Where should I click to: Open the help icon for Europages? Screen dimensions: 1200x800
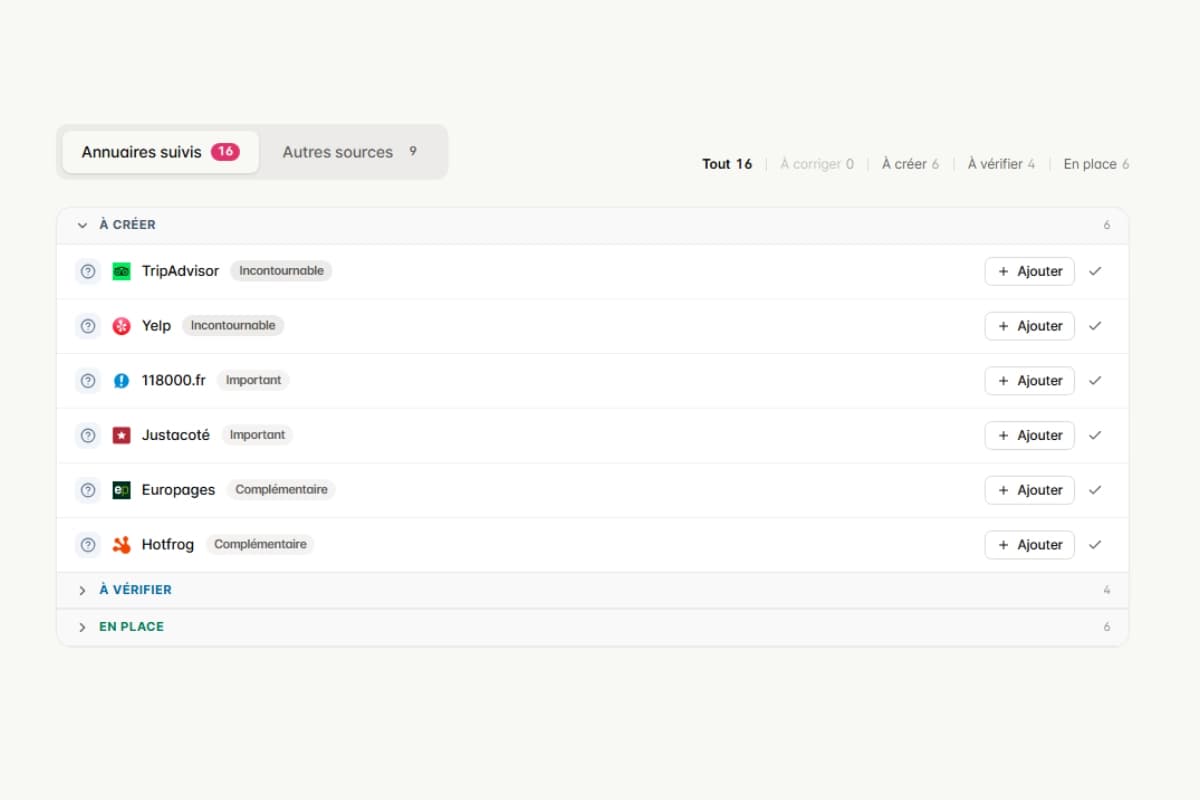pyautogui.click(x=88, y=490)
